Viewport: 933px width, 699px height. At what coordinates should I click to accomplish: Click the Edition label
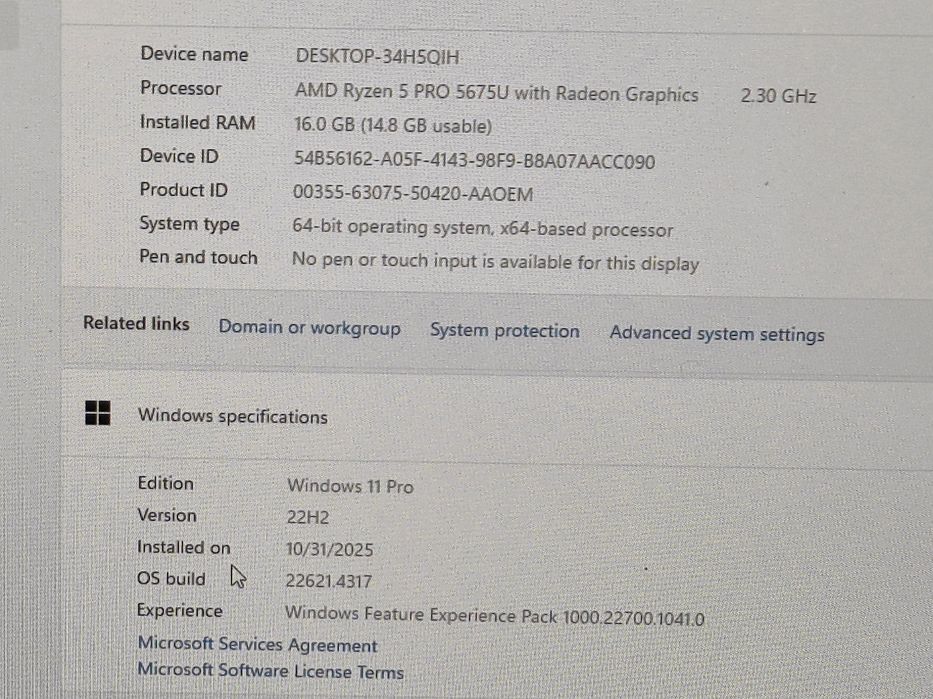tap(165, 483)
